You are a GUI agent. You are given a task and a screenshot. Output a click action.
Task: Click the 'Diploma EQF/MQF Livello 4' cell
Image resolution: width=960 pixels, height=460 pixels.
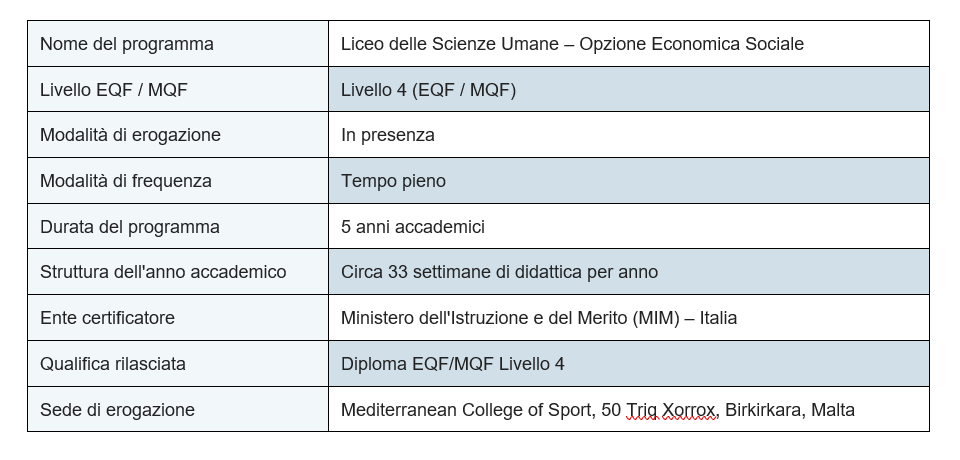629,364
